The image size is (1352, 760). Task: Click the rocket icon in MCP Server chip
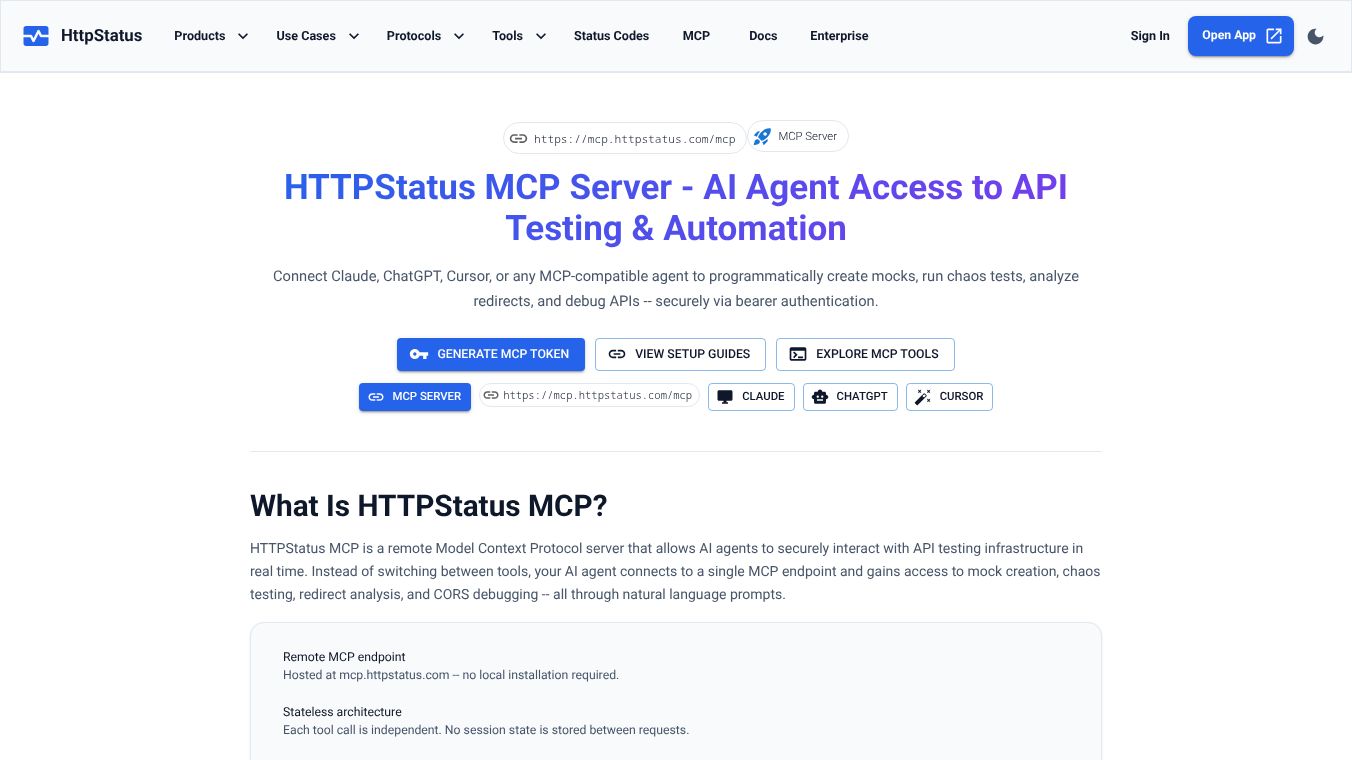762,136
